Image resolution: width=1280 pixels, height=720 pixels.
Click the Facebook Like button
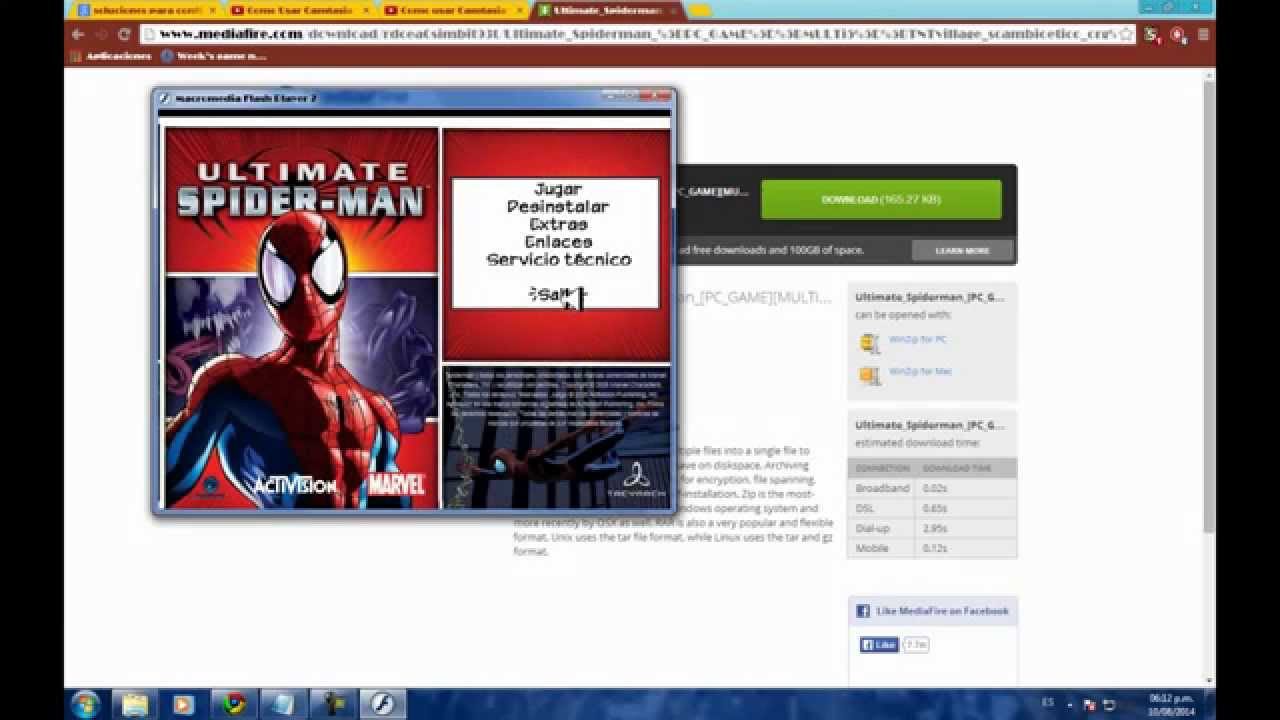[x=876, y=644]
